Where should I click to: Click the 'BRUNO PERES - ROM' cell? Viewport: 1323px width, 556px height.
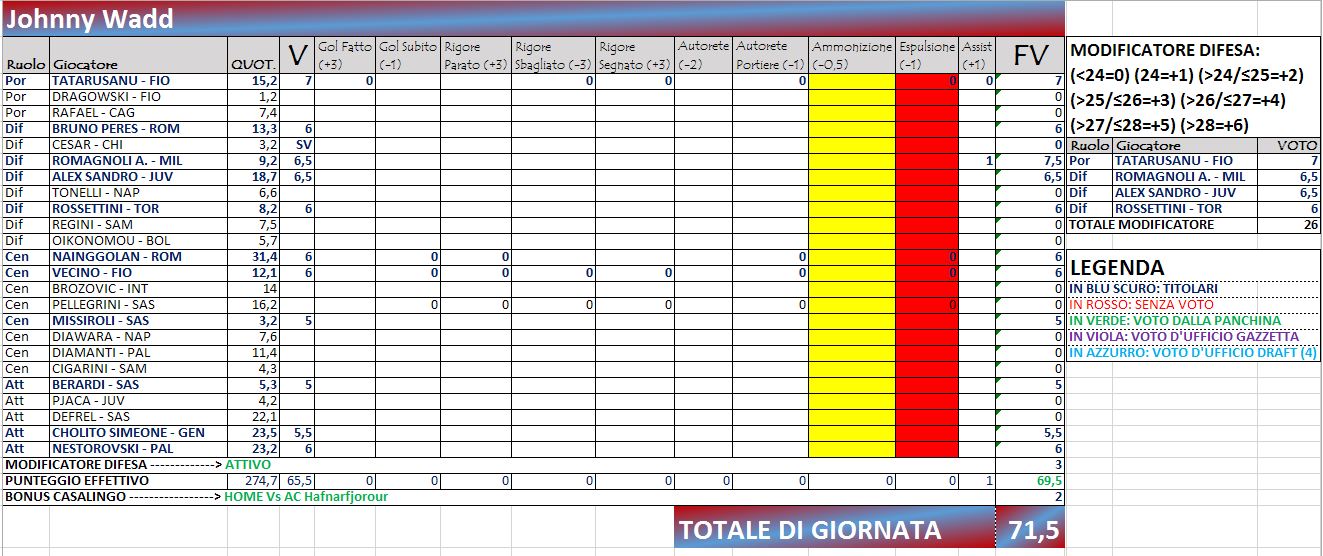coord(138,128)
